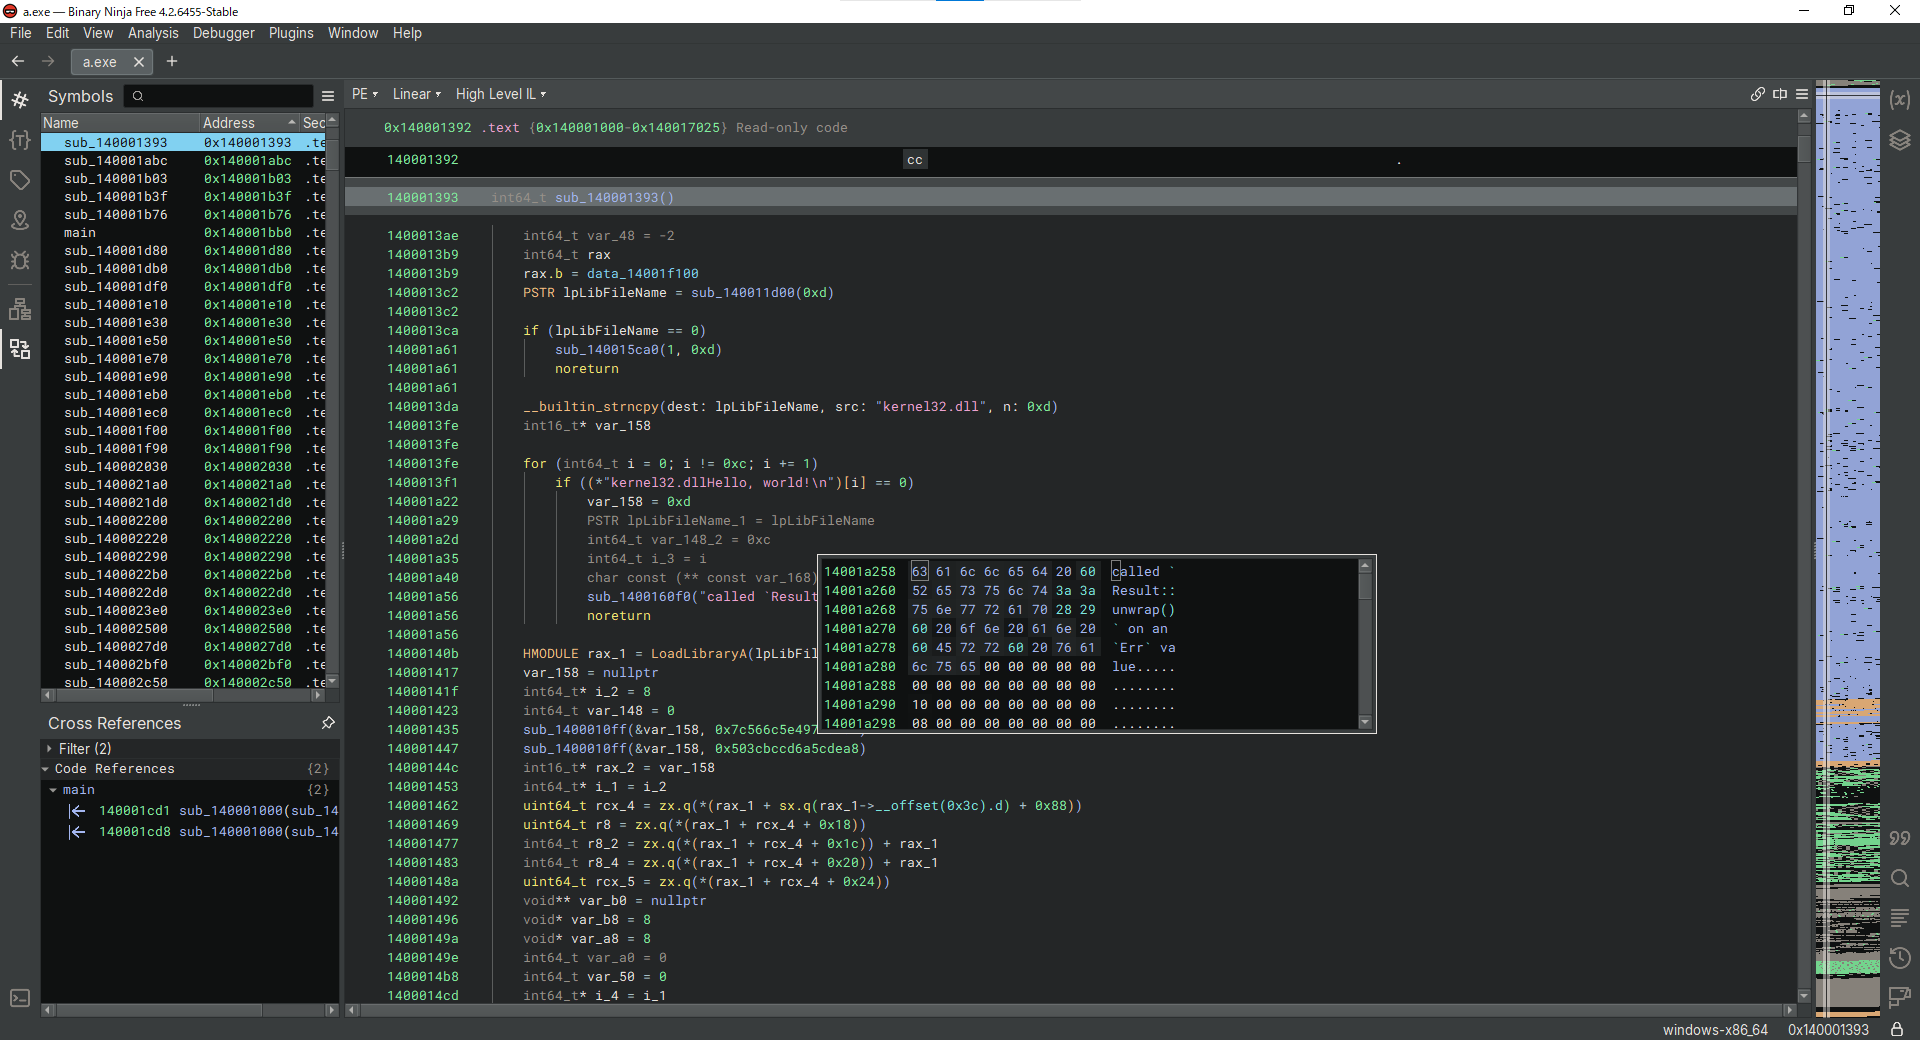This screenshot has width=1920, height=1040.
Task: Navigate back with the left arrow
Action: [x=18, y=61]
